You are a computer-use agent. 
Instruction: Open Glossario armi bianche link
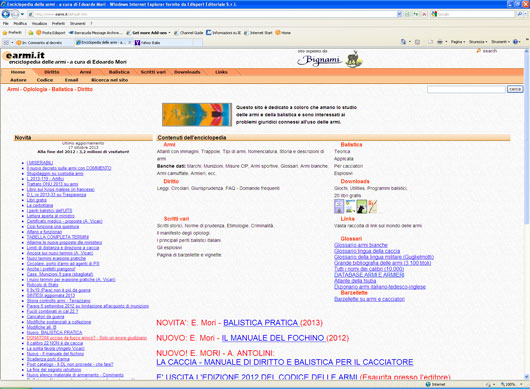coord(361,245)
